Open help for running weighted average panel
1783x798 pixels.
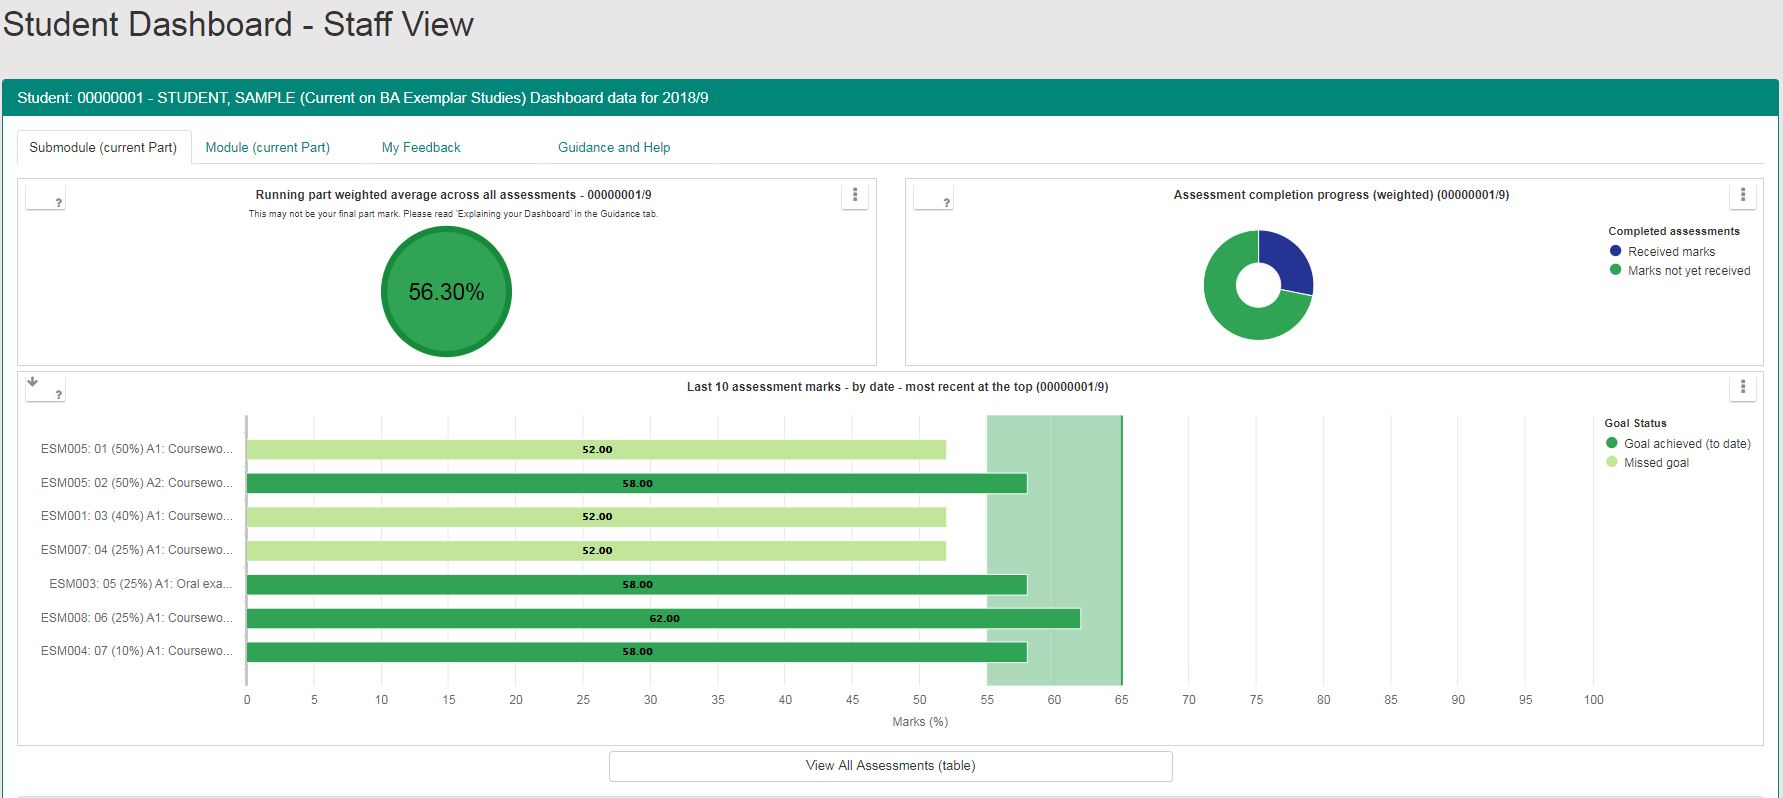(x=59, y=203)
